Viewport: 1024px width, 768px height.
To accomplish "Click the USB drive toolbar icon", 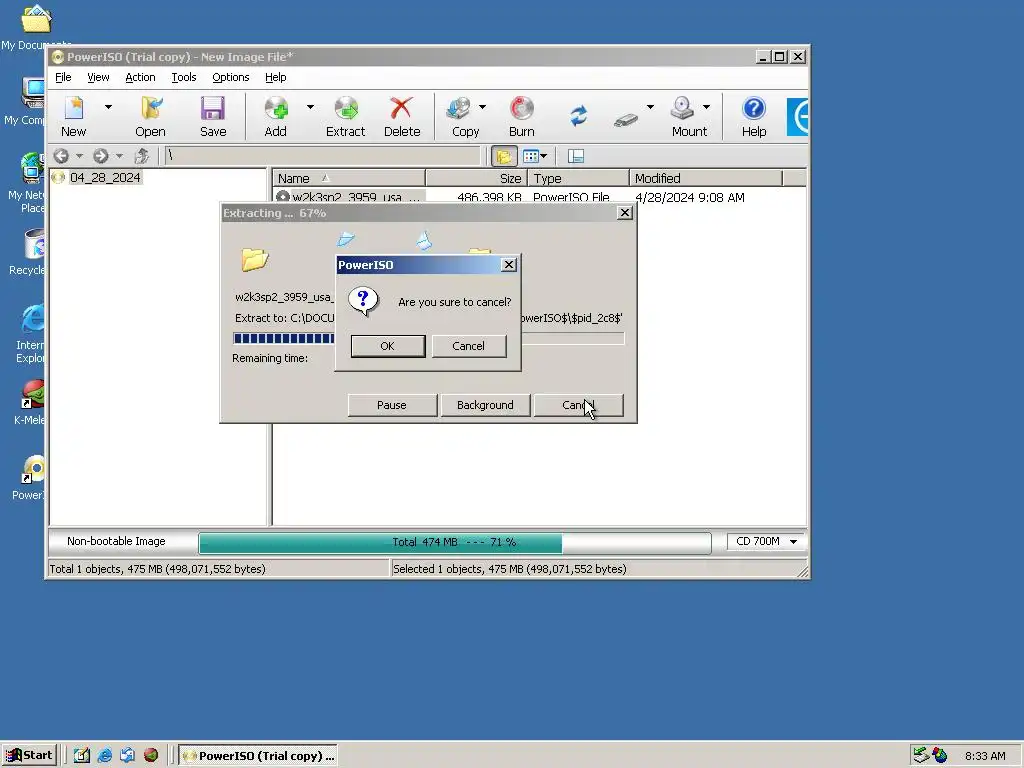I will click(x=626, y=120).
